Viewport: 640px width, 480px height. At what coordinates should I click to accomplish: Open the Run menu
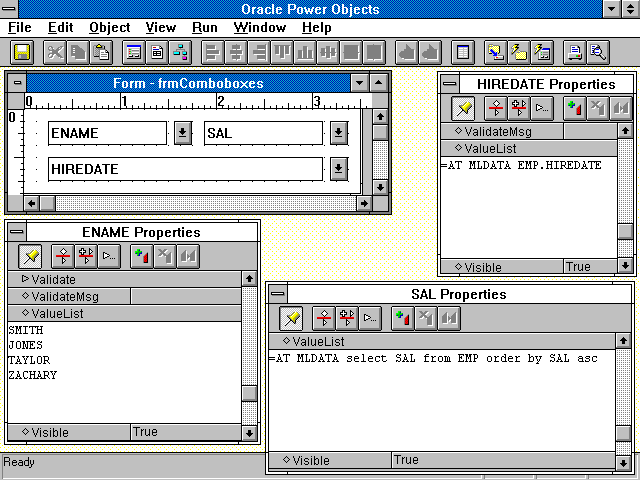(x=205, y=27)
